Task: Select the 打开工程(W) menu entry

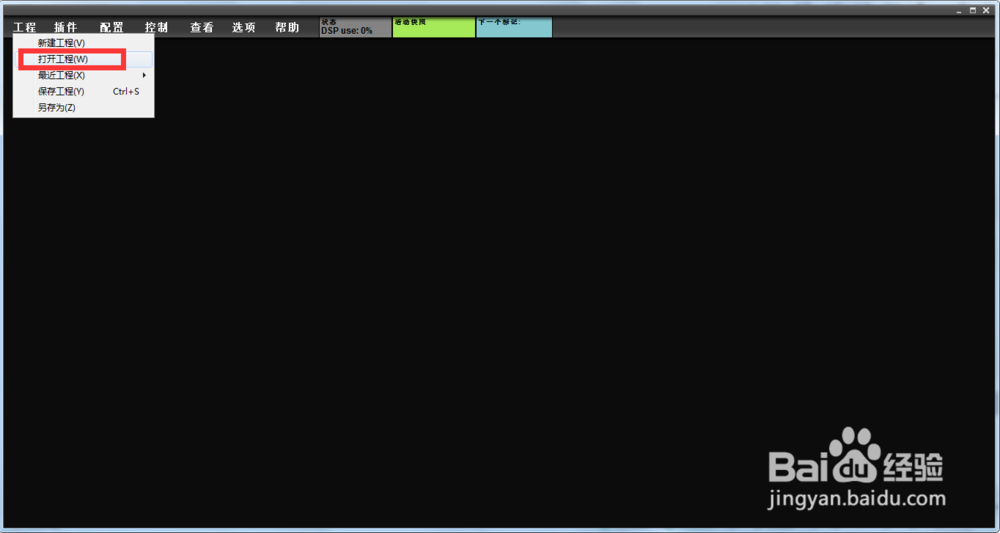Action: [x=84, y=59]
